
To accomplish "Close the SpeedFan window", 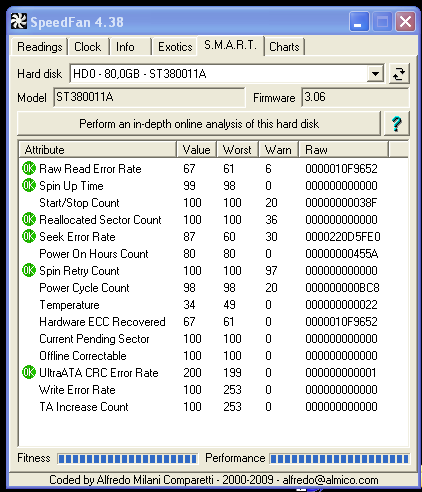I will (x=405, y=22).
